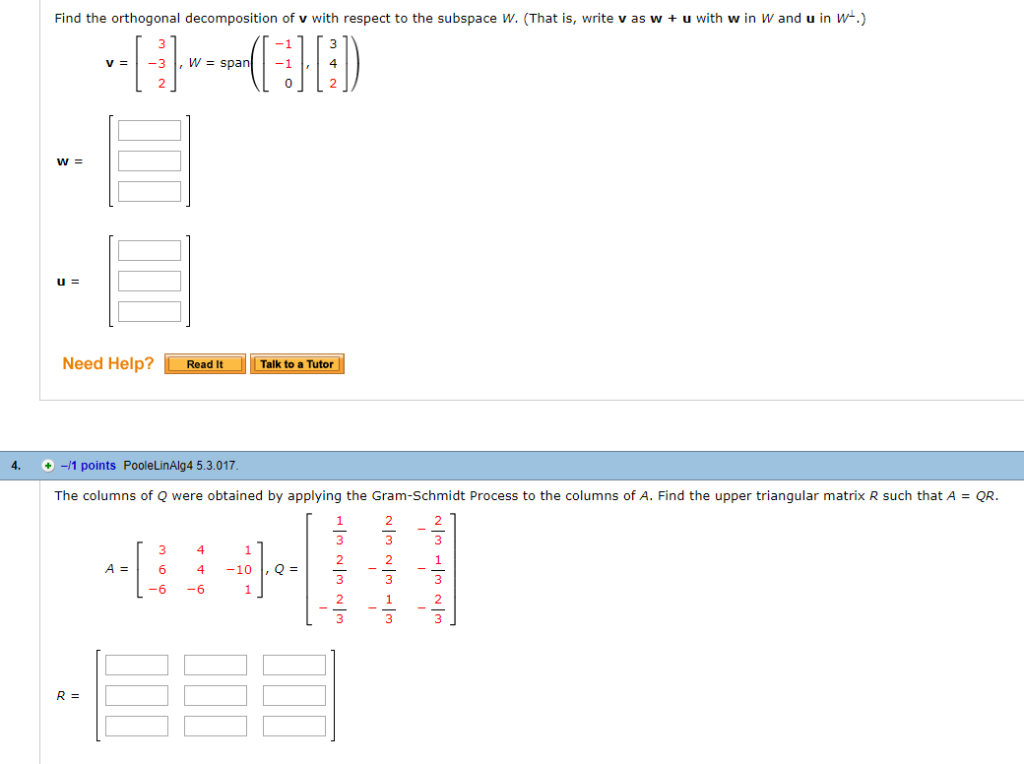Screen dimensions: 1024x764
Task: Click the third entry box of vector w
Action: click(x=149, y=189)
